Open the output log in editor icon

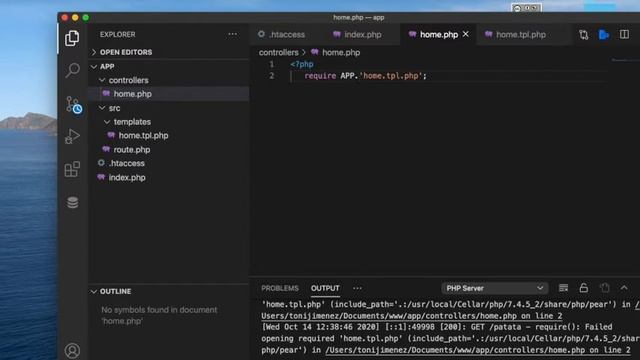(604, 288)
